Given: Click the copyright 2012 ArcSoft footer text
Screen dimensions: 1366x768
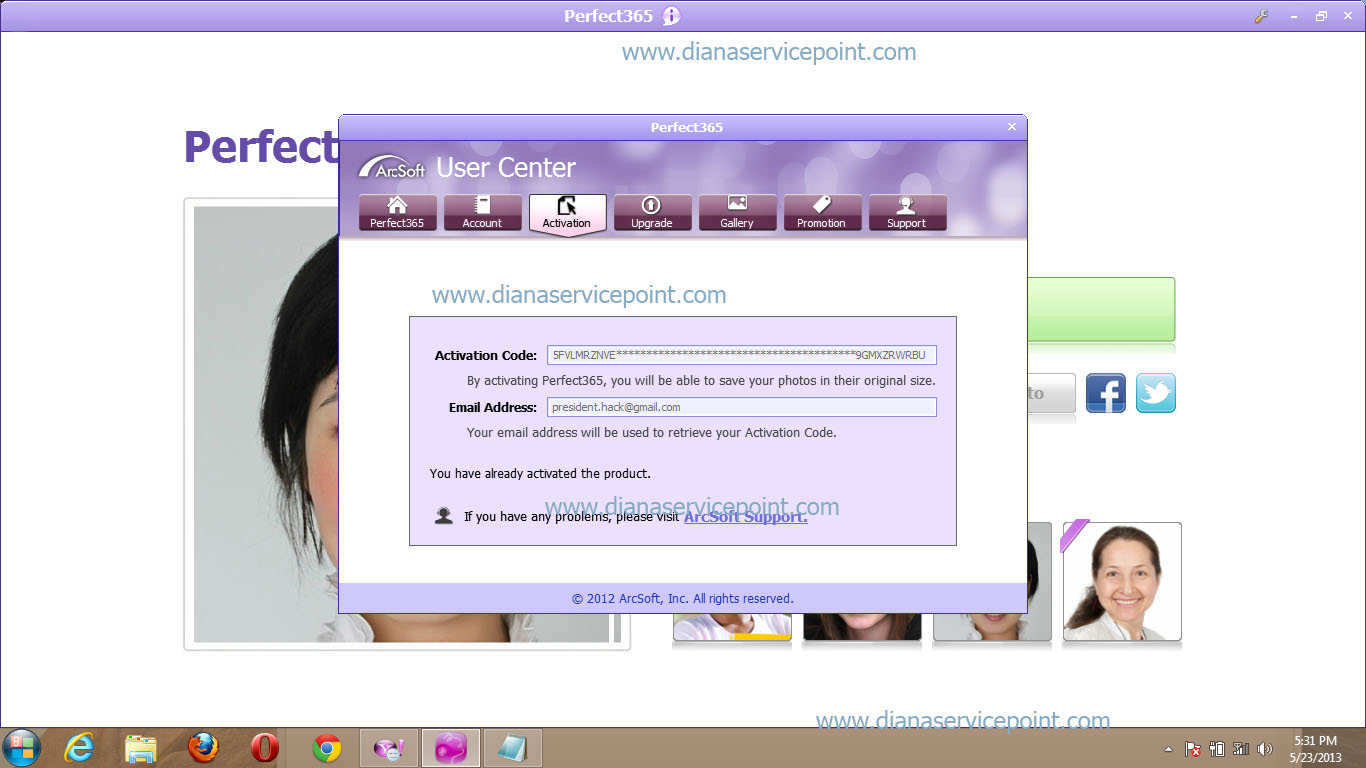Looking at the screenshot, I should coord(683,599).
